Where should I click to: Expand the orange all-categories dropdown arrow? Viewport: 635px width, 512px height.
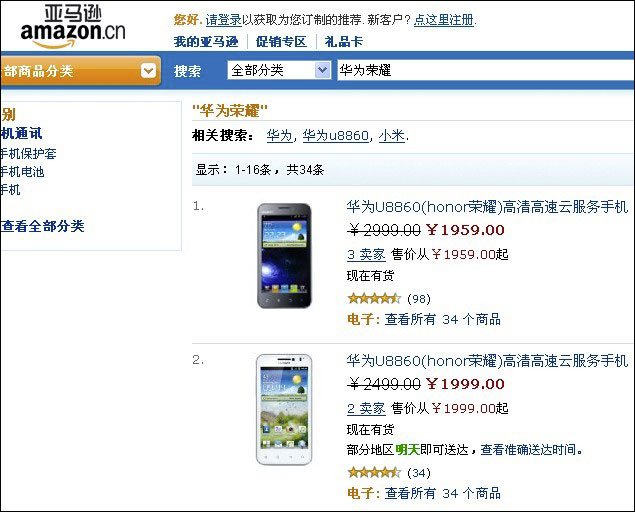(x=148, y=70)
